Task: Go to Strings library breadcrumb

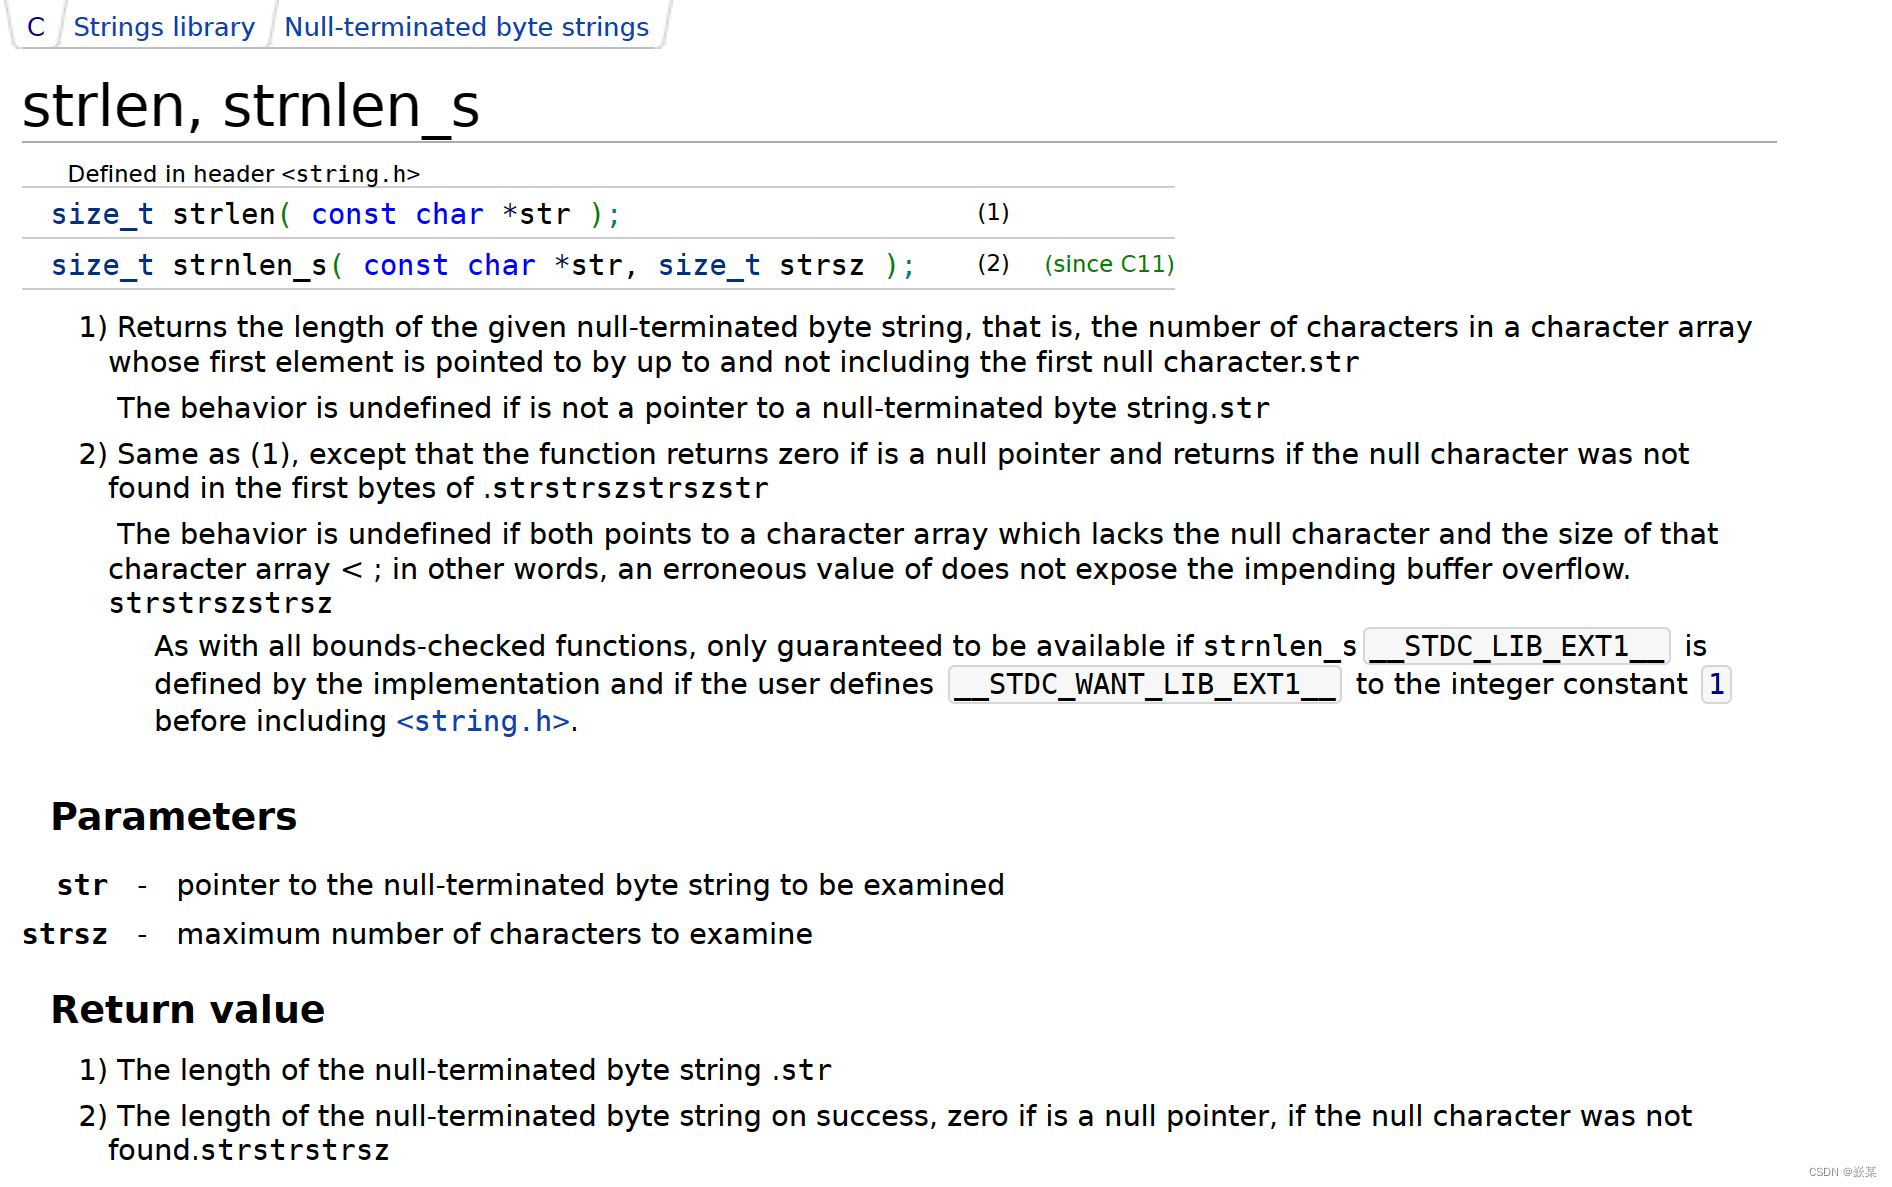Action: (164, 27)
